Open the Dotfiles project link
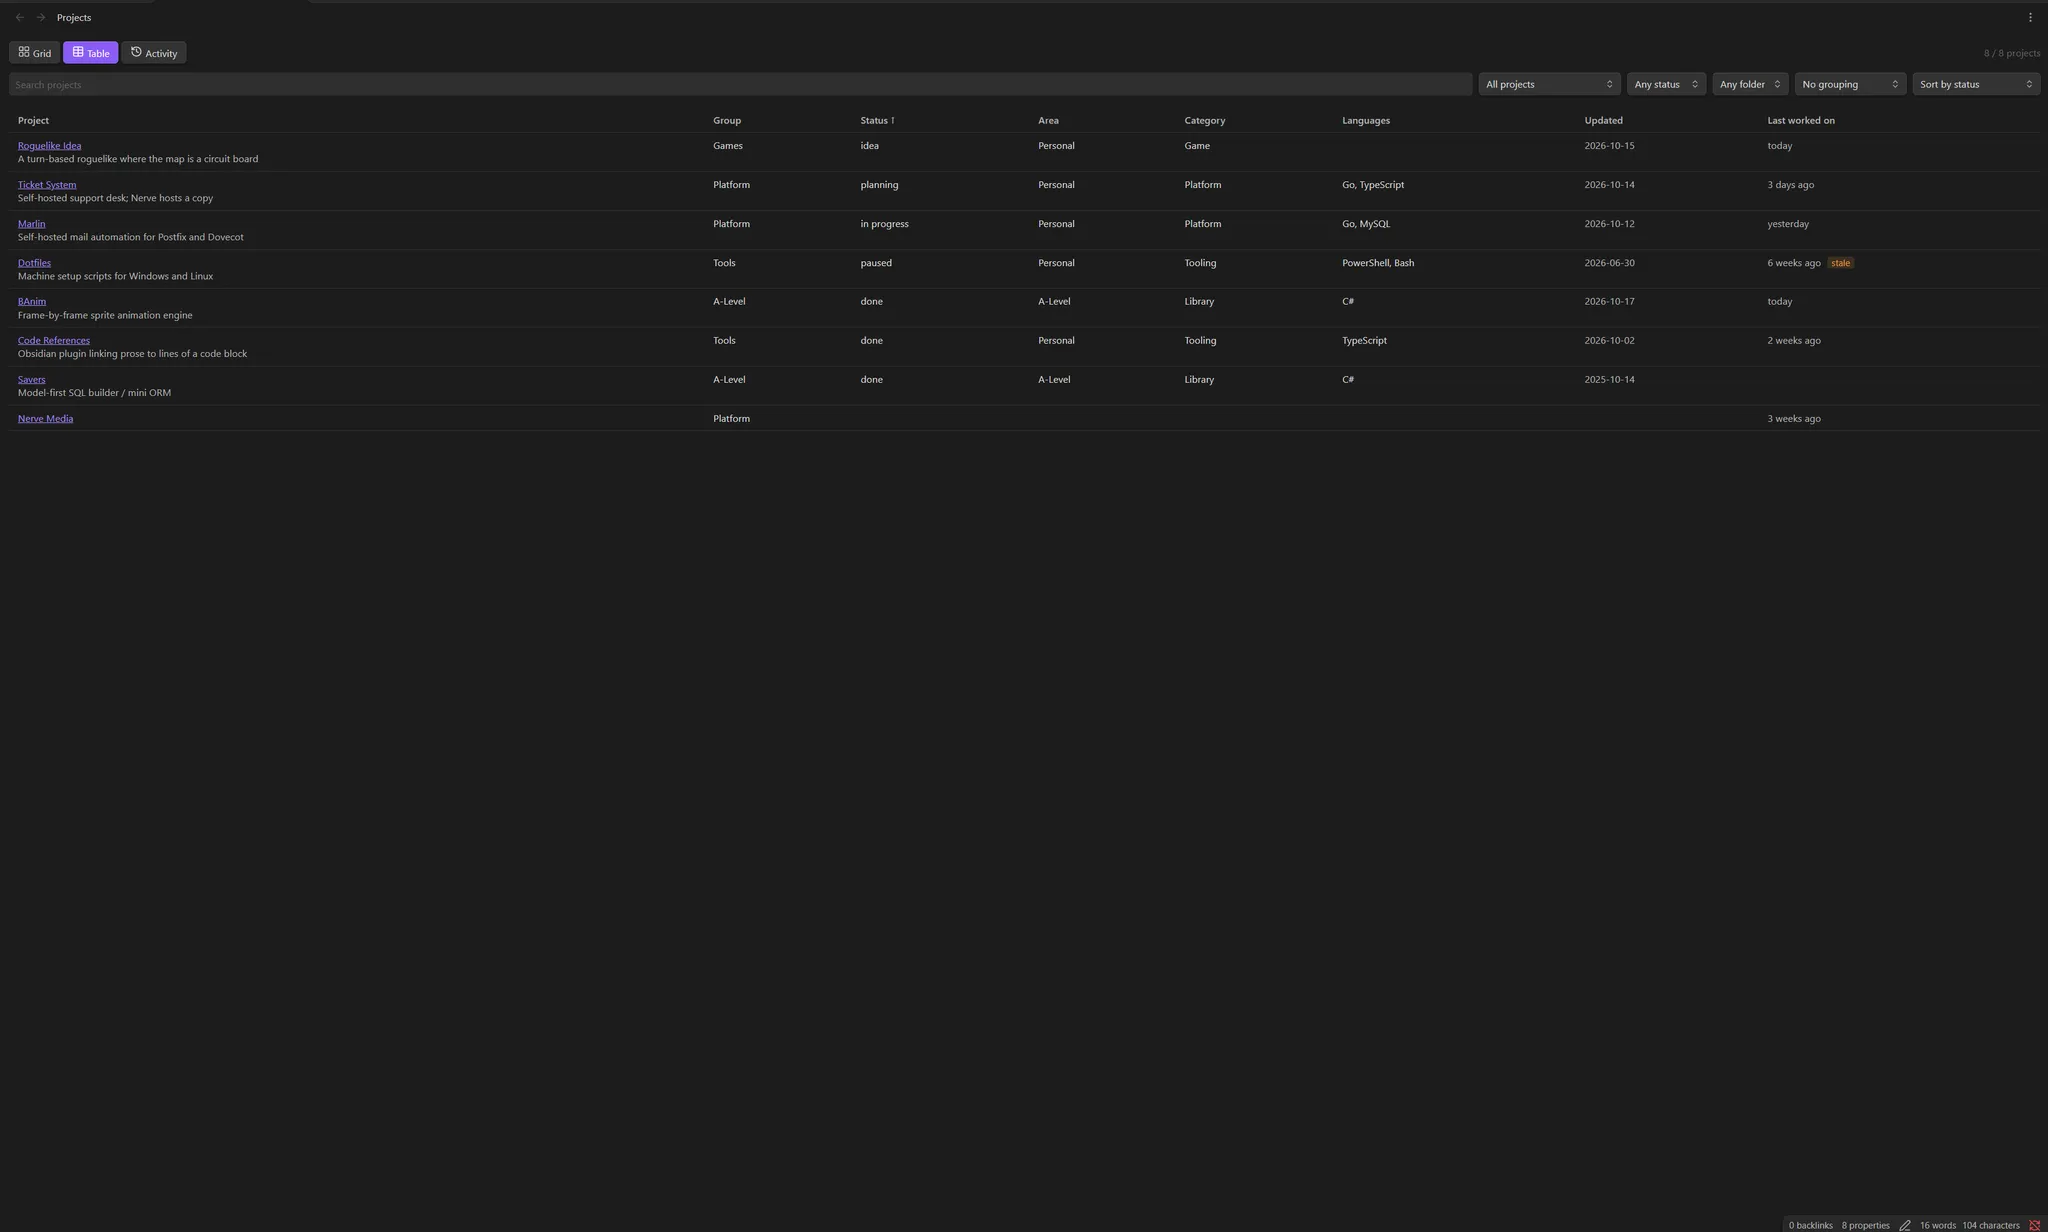Screen dimensions: 2048x1232 pyautogui.click(x=34, y=263)
